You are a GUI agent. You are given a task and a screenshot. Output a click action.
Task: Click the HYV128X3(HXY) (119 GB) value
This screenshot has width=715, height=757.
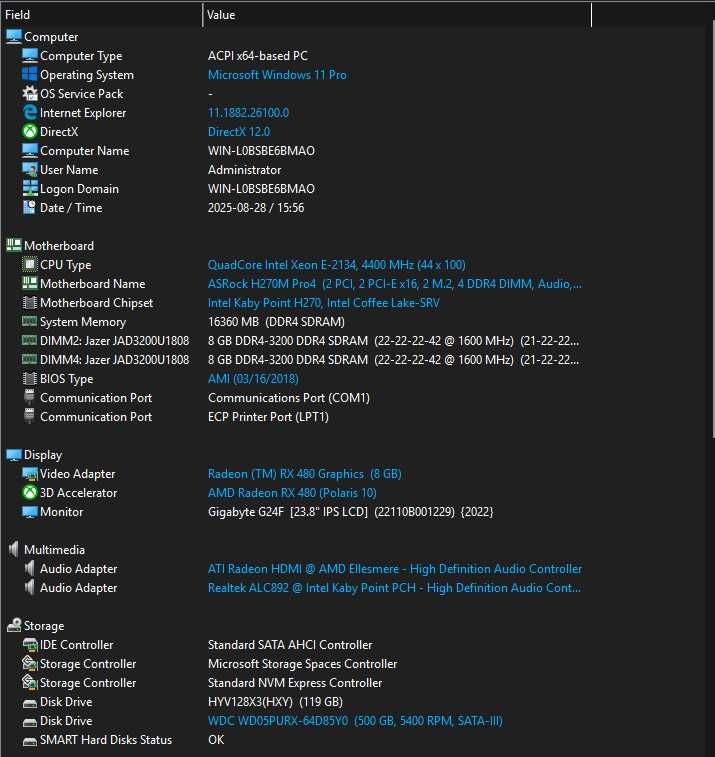275,701
